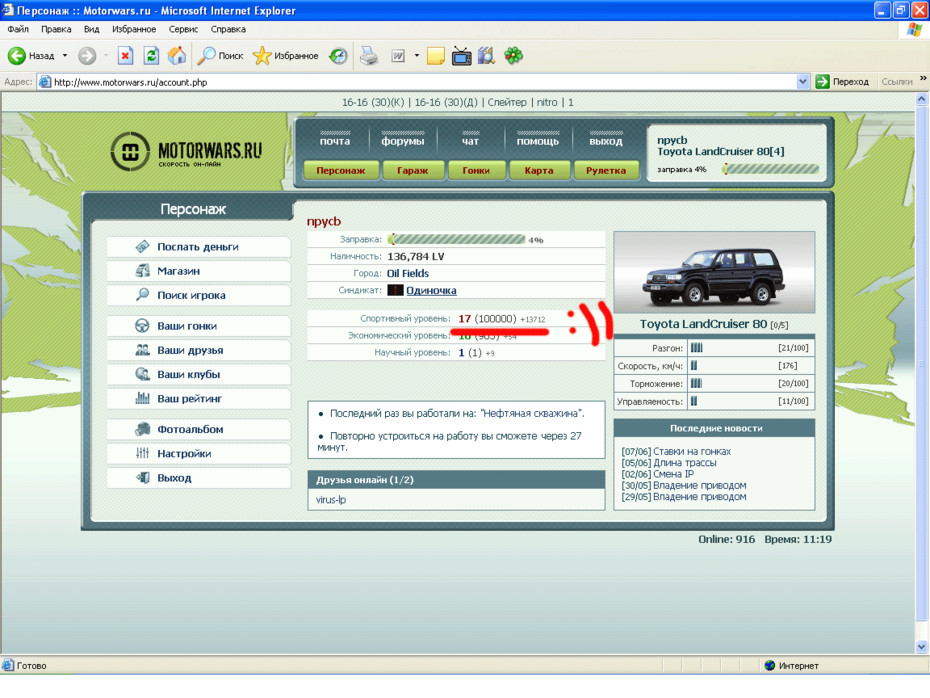Select the Рулетка tab button

[x=606, y=170]
